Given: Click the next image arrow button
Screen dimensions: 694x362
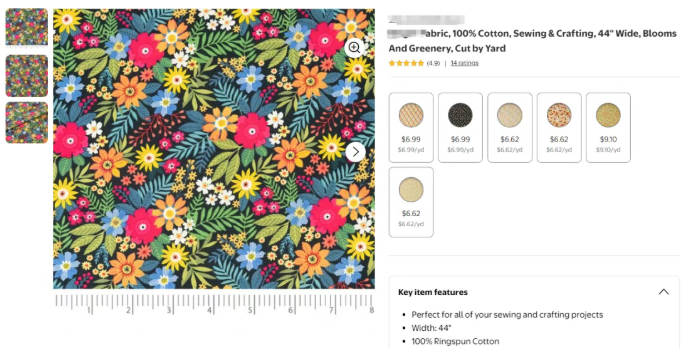Looking at the screenshot, I should point(355,152).
